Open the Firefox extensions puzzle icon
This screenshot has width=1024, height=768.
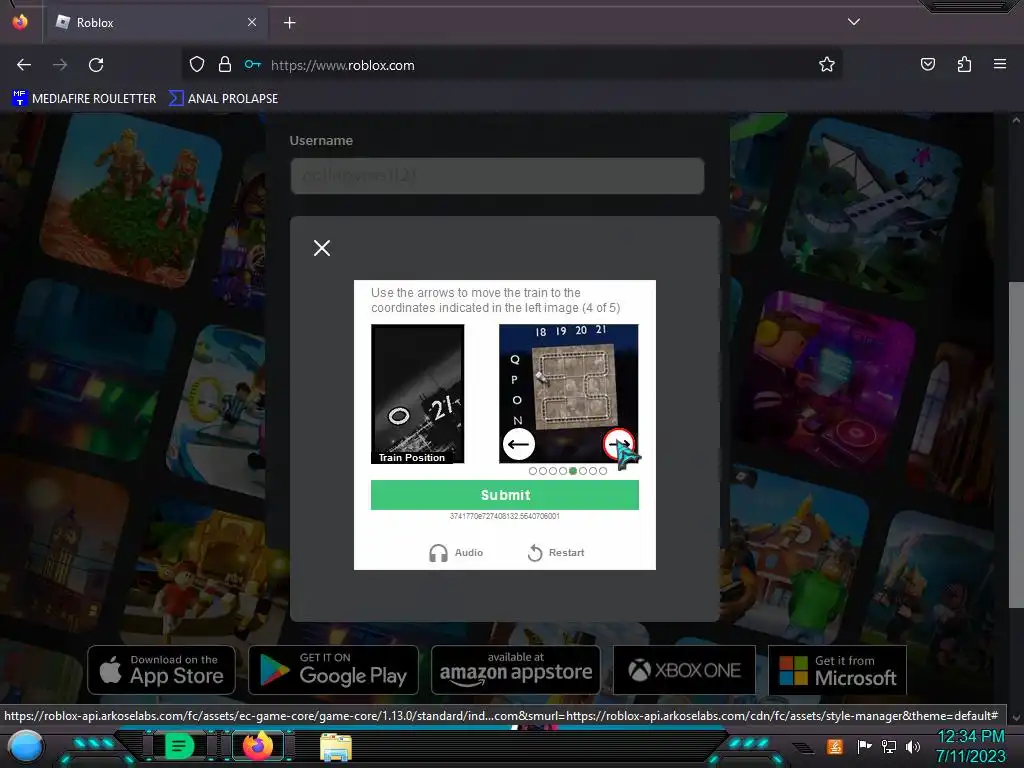(964, 64)
